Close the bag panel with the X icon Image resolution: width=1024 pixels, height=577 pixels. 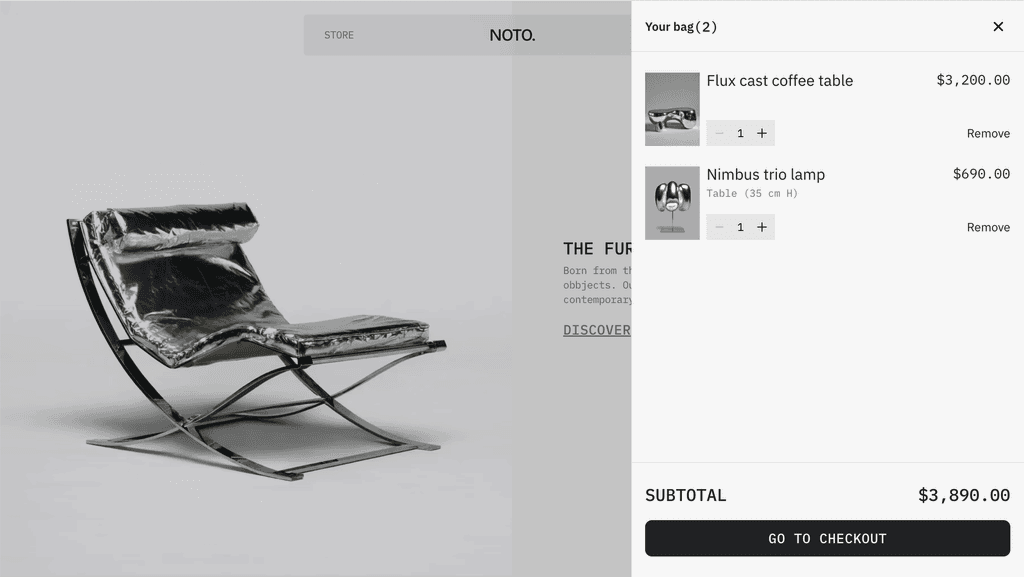tap(998, 26)
